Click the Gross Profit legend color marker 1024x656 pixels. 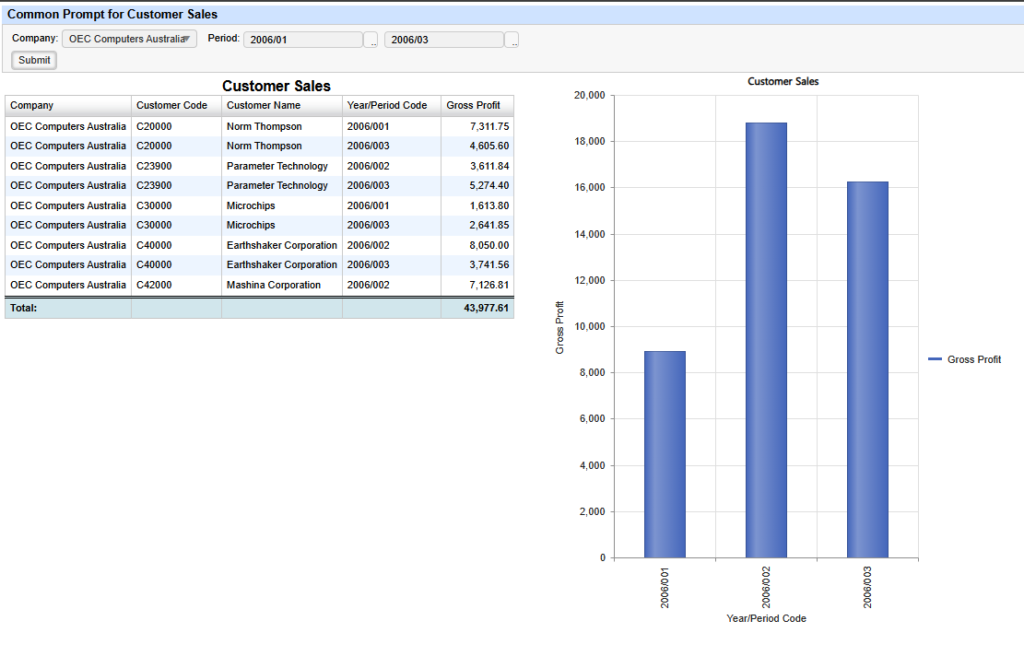[935, 359]
